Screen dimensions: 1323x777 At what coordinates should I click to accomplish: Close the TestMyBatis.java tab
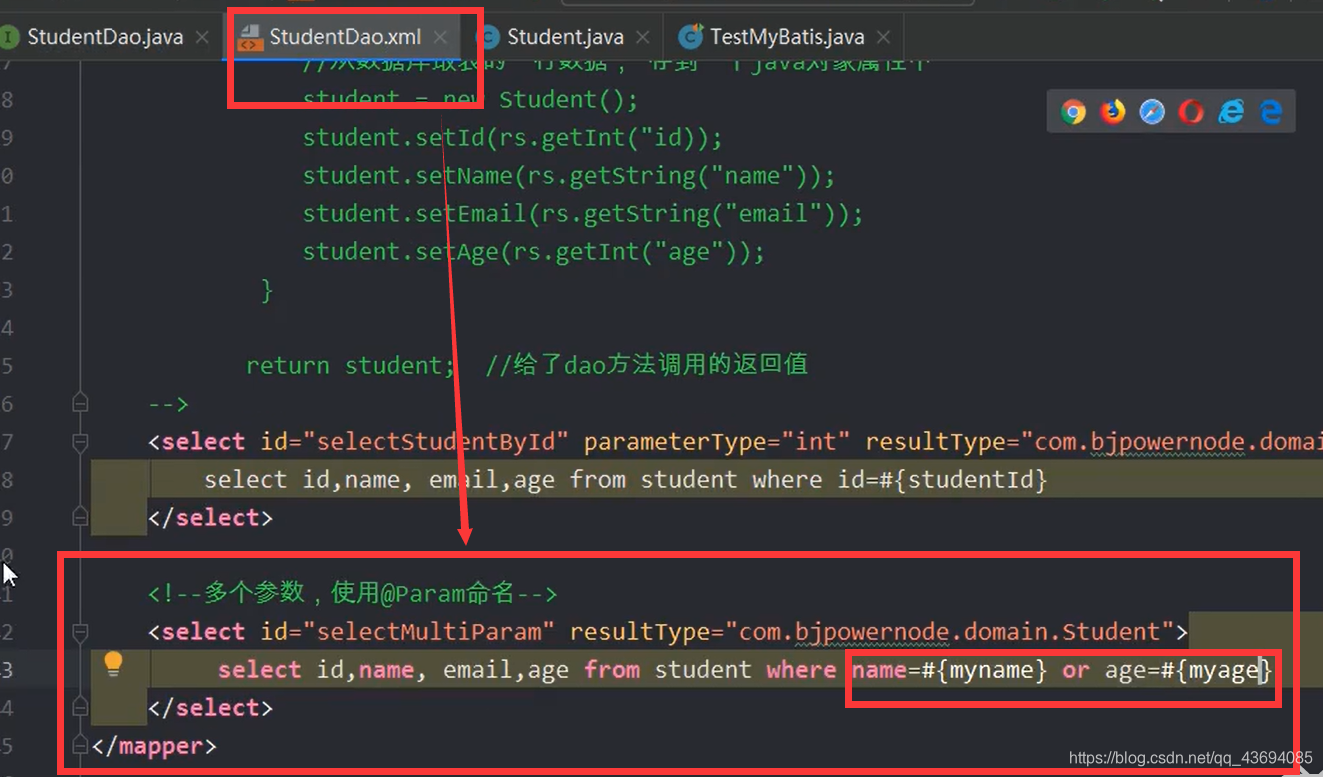click(883, 38)
